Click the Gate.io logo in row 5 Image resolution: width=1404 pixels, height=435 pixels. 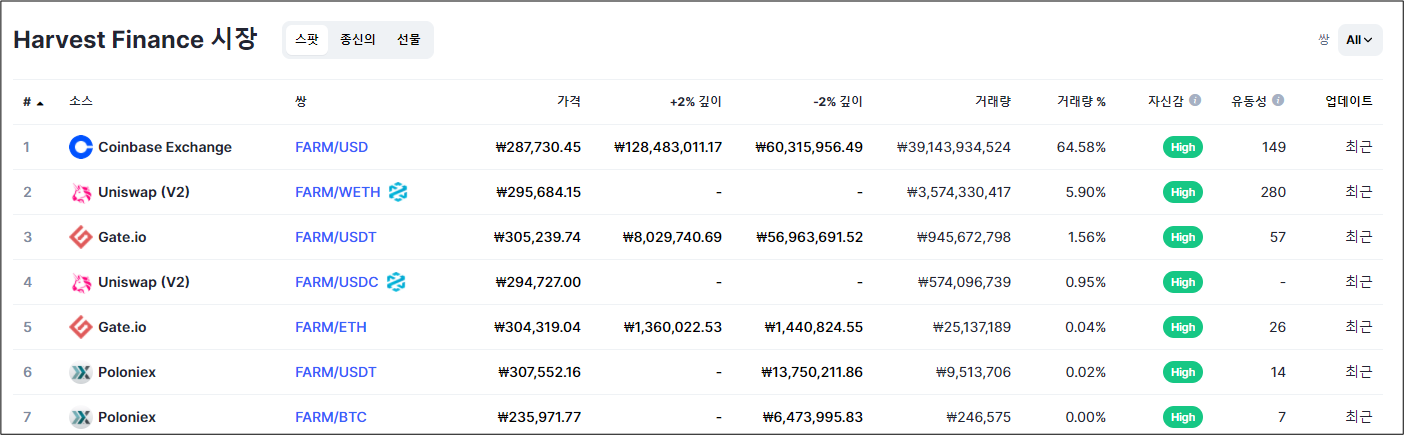coord(81,327)
